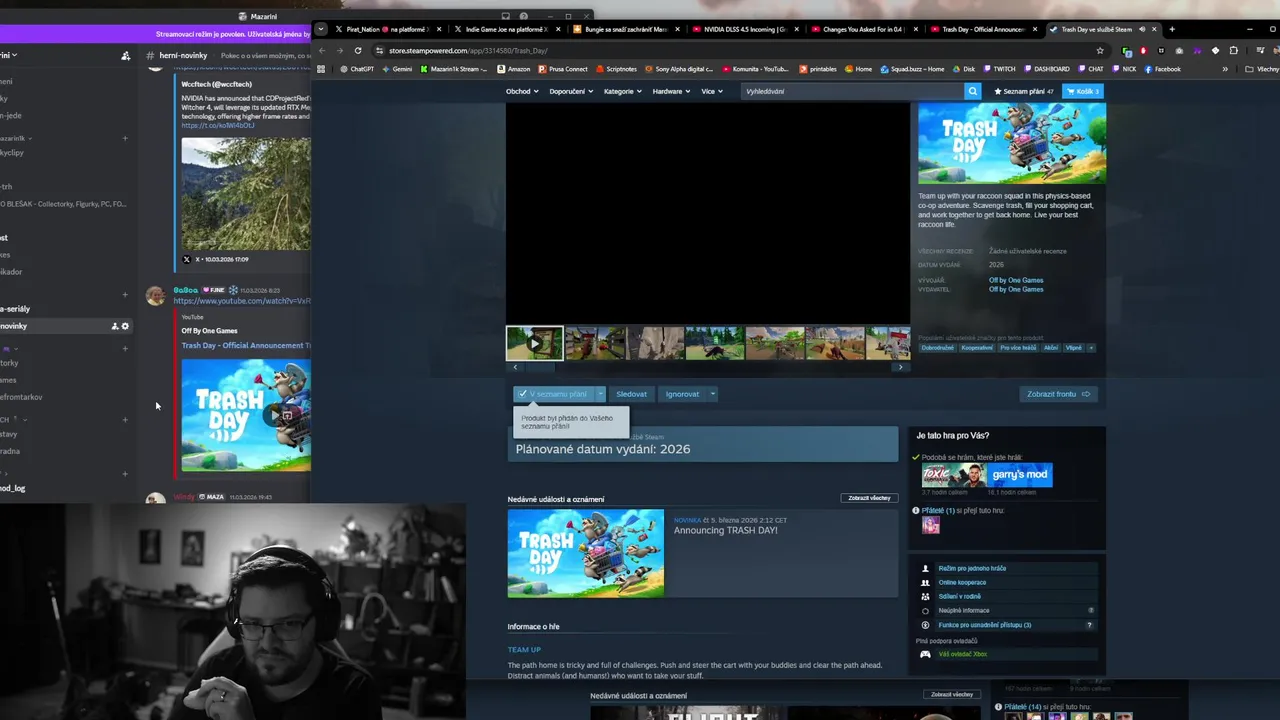Open the Disk bookmark
The width and height of the screenshot is (1280, 720).
[x=963, y=69]
